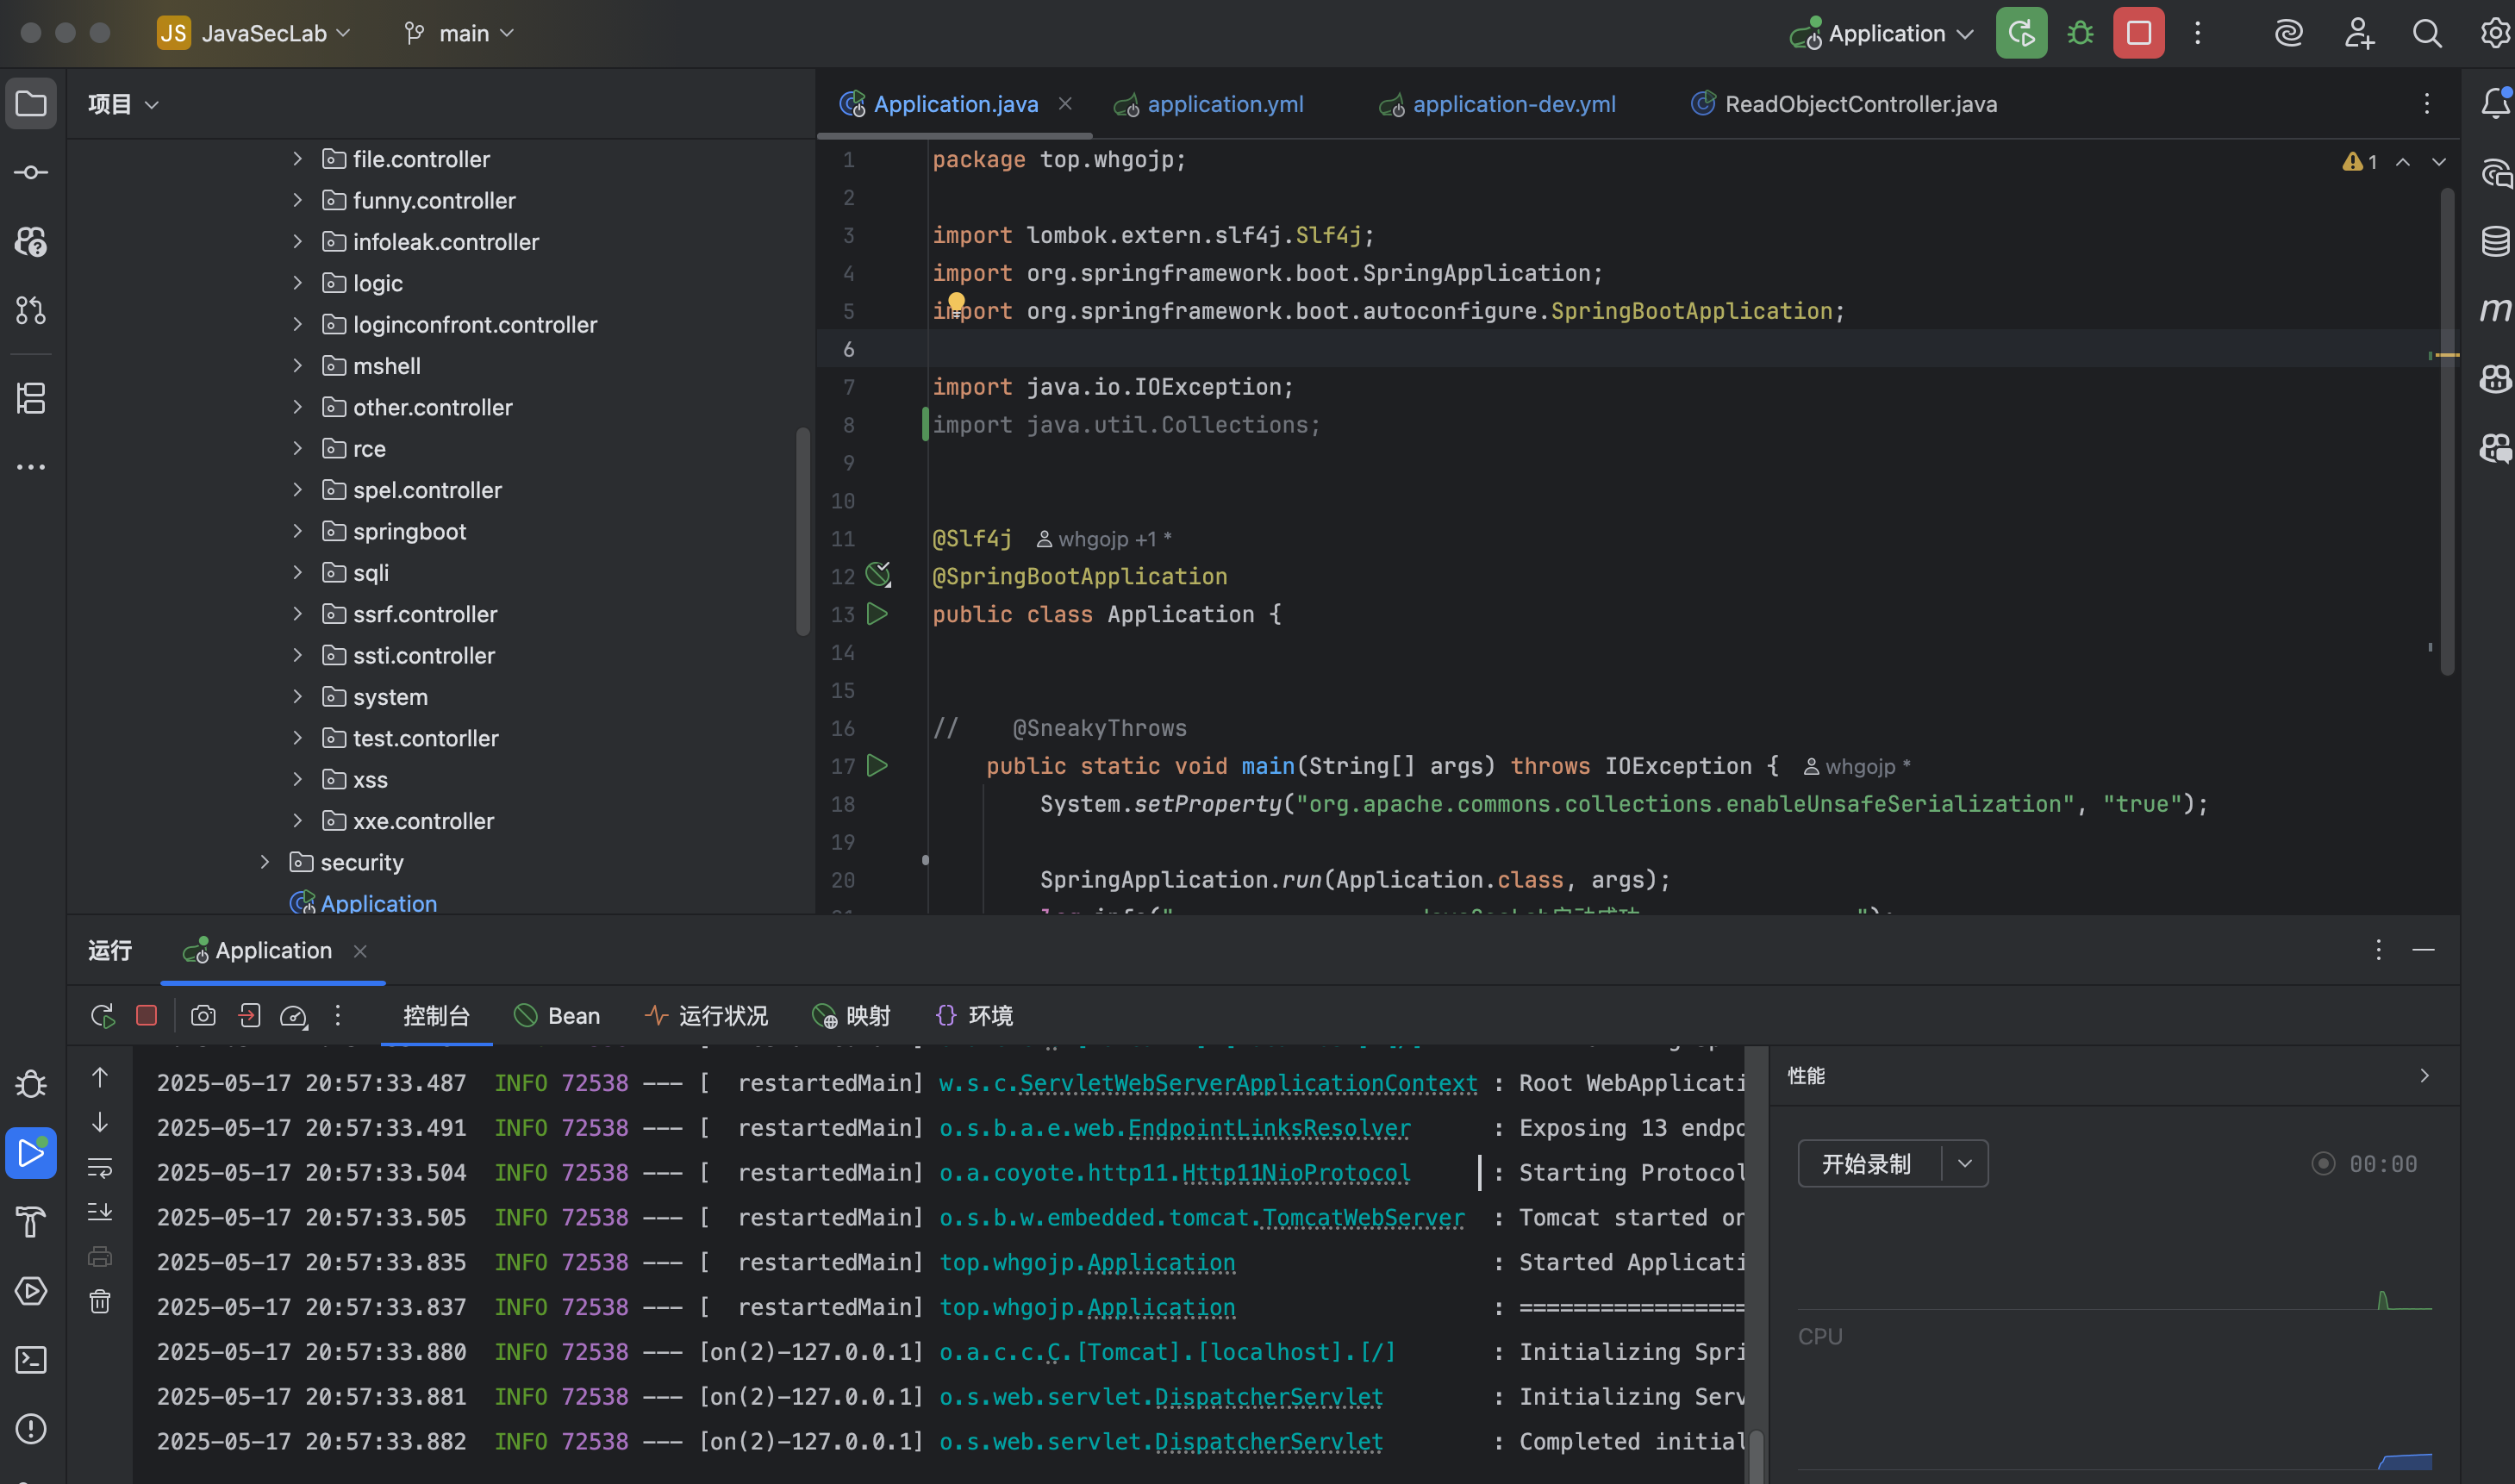Viewport: 2515px width, 1484px height.
Task: Open the Terminal tool window
Action: pyautogui.click(x=31, y=1359)
